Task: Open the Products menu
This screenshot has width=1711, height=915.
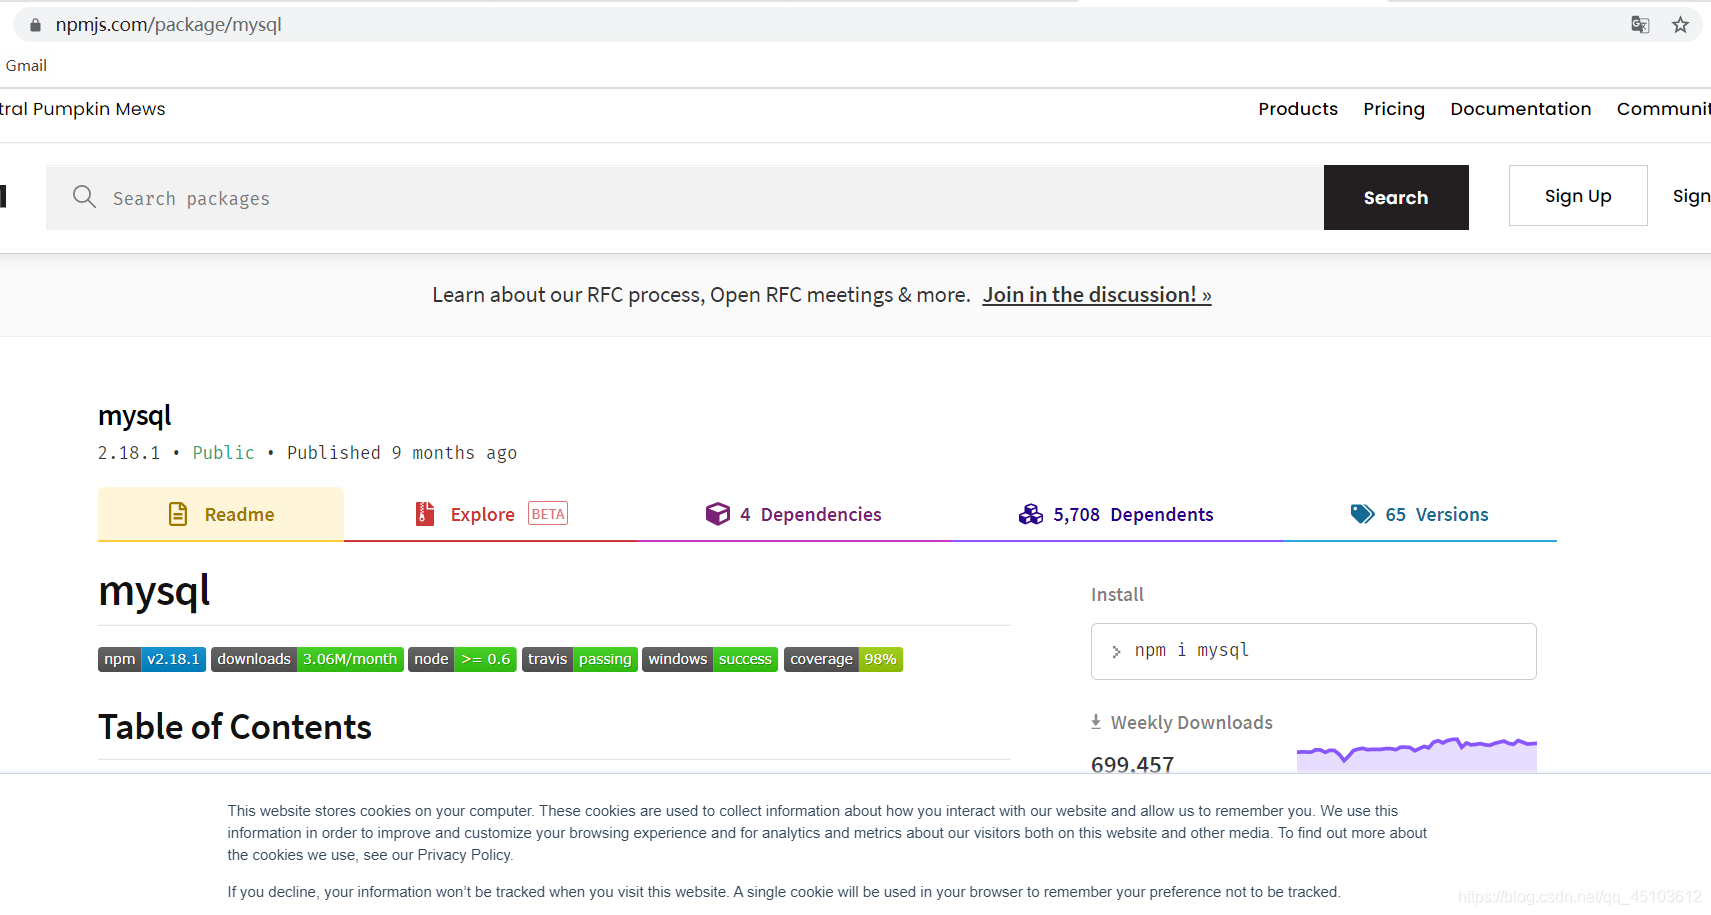Action: coord(1298,109)
